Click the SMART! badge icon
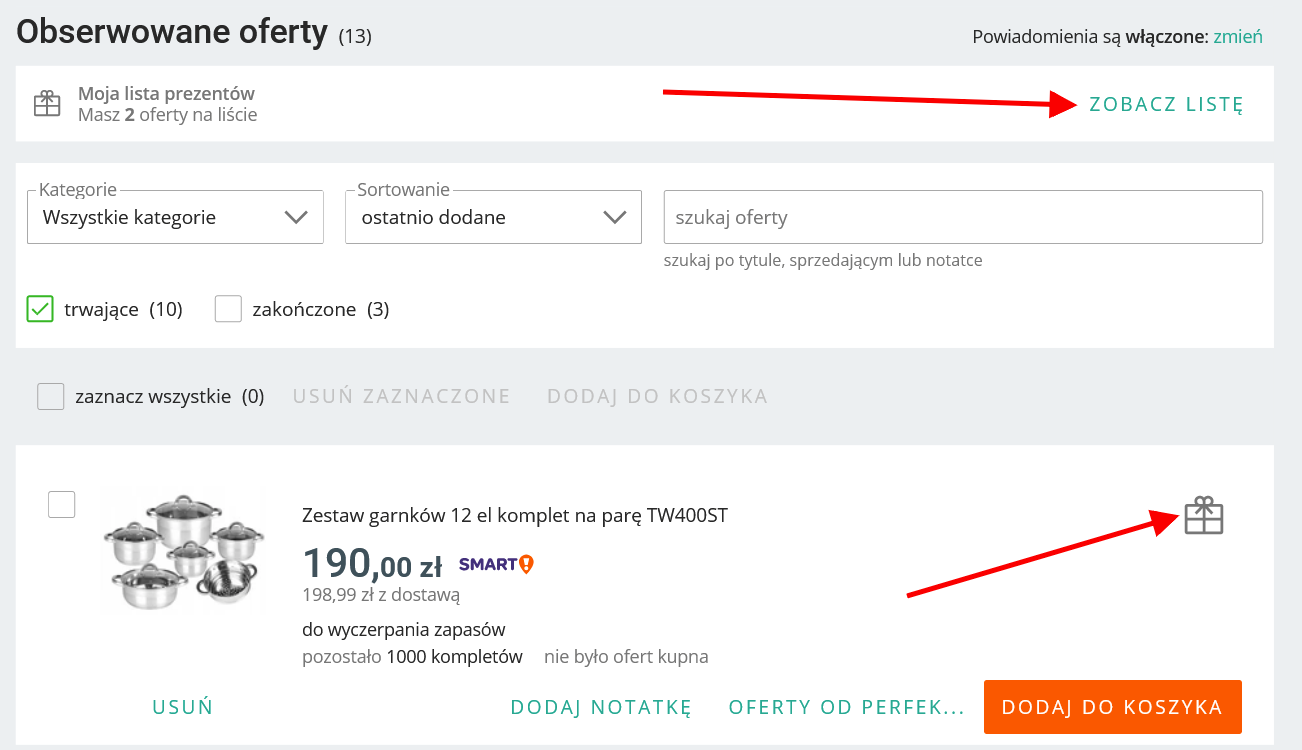This screenshot has height=750, width=1302. click(x=496, y=564)
